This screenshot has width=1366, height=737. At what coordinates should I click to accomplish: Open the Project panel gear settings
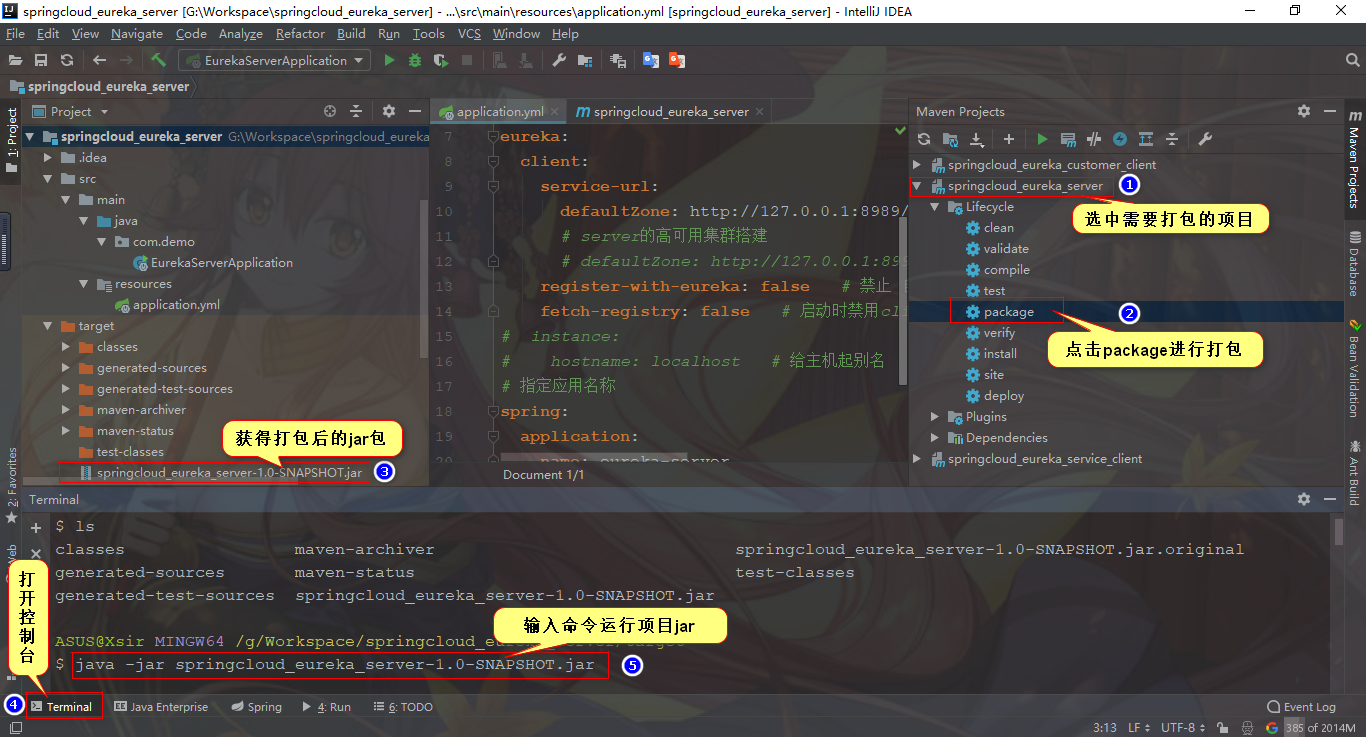[x=389, y=111]
